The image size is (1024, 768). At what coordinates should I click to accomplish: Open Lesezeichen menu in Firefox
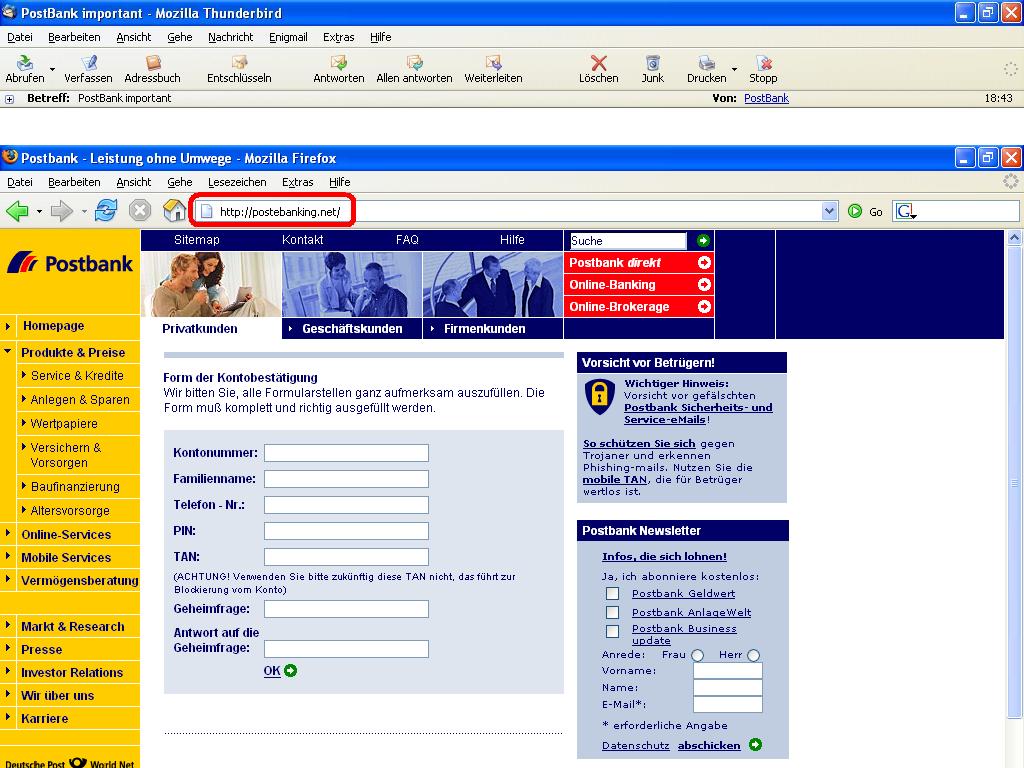click(237, 182)
